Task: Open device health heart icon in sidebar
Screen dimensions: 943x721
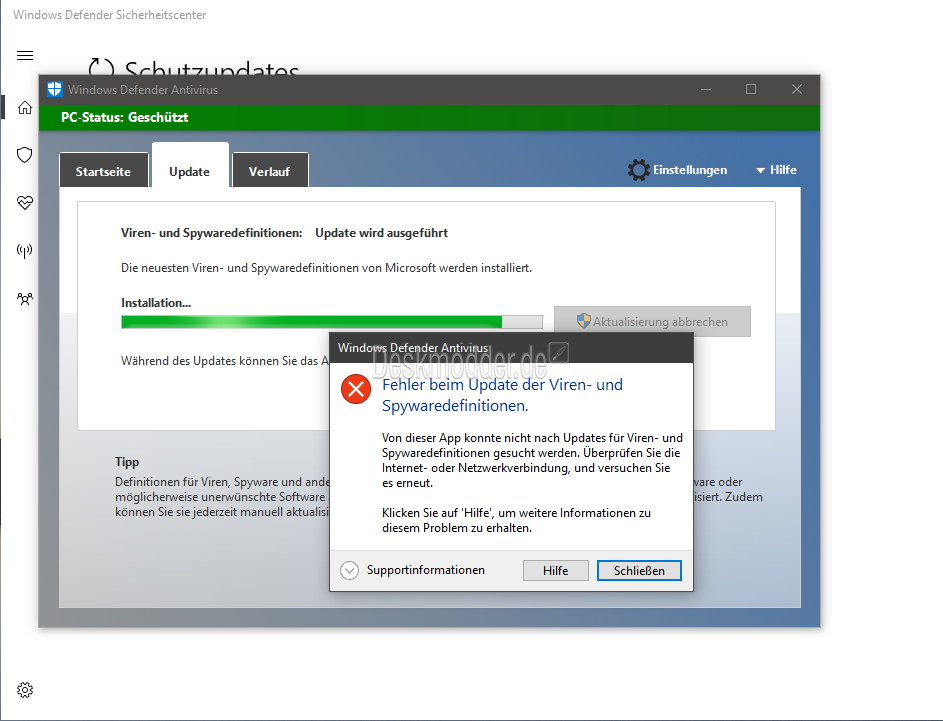Action: point(25,203)
